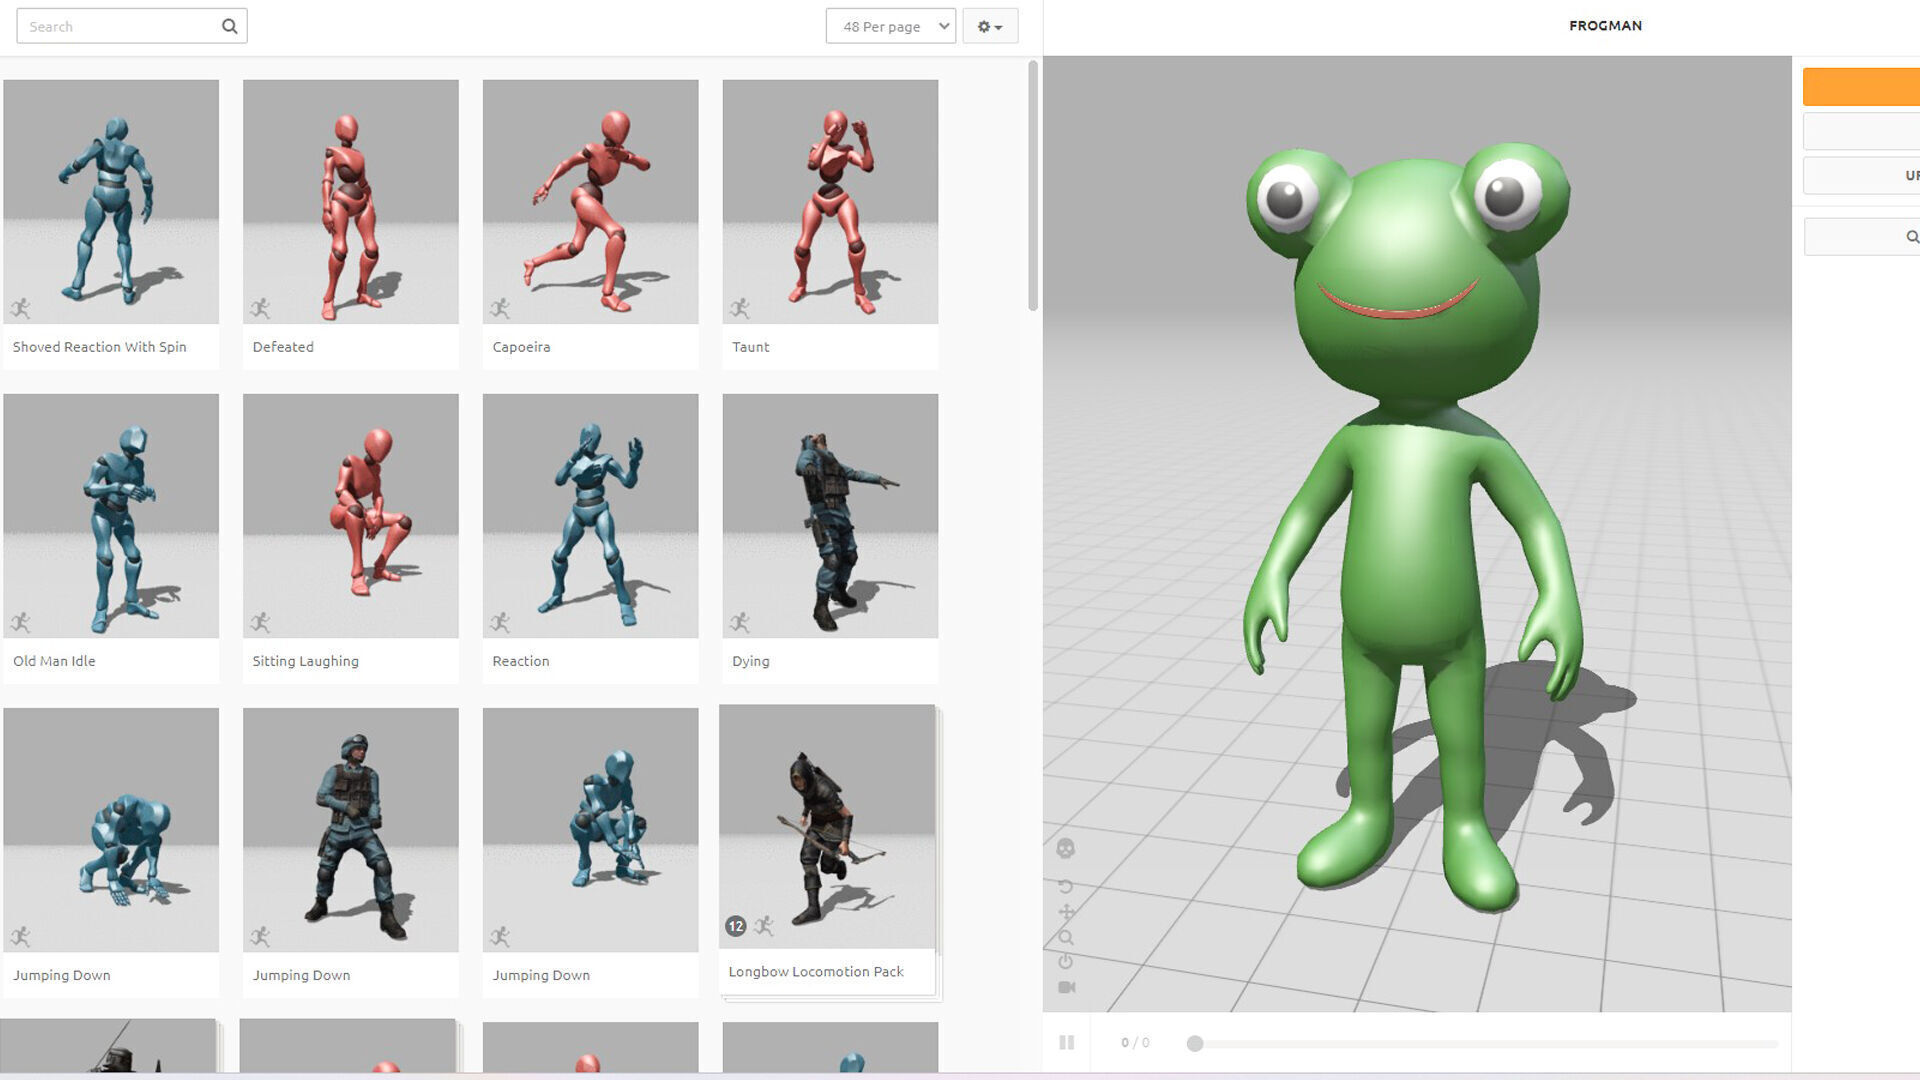Click the FROGMAN character title
Viewport: 1920px width, 1080px height.
[x=1605, y=26]
